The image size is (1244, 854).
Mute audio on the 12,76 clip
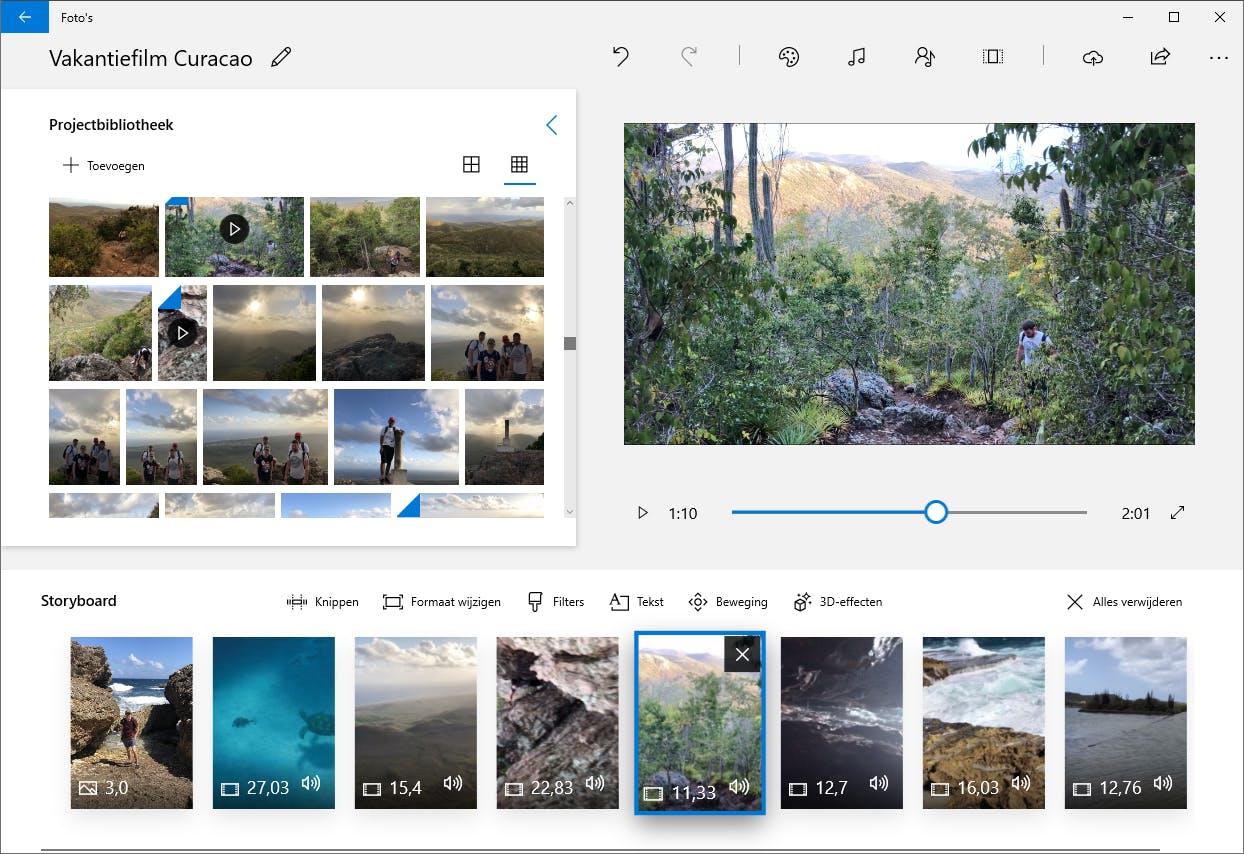click(x=1163, y=785)
